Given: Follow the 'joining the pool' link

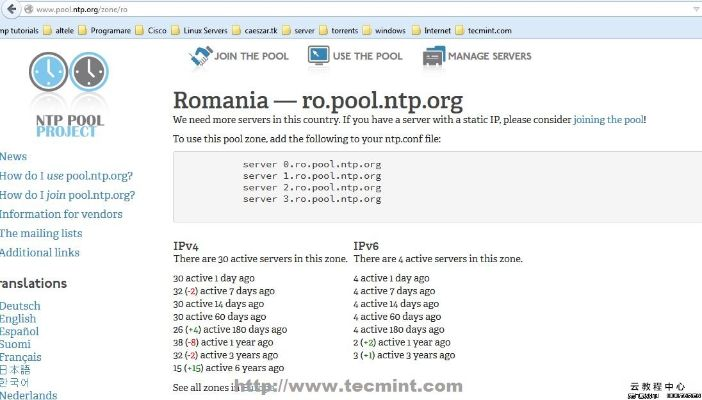Looking at the screenshot, I should (609, 120).
